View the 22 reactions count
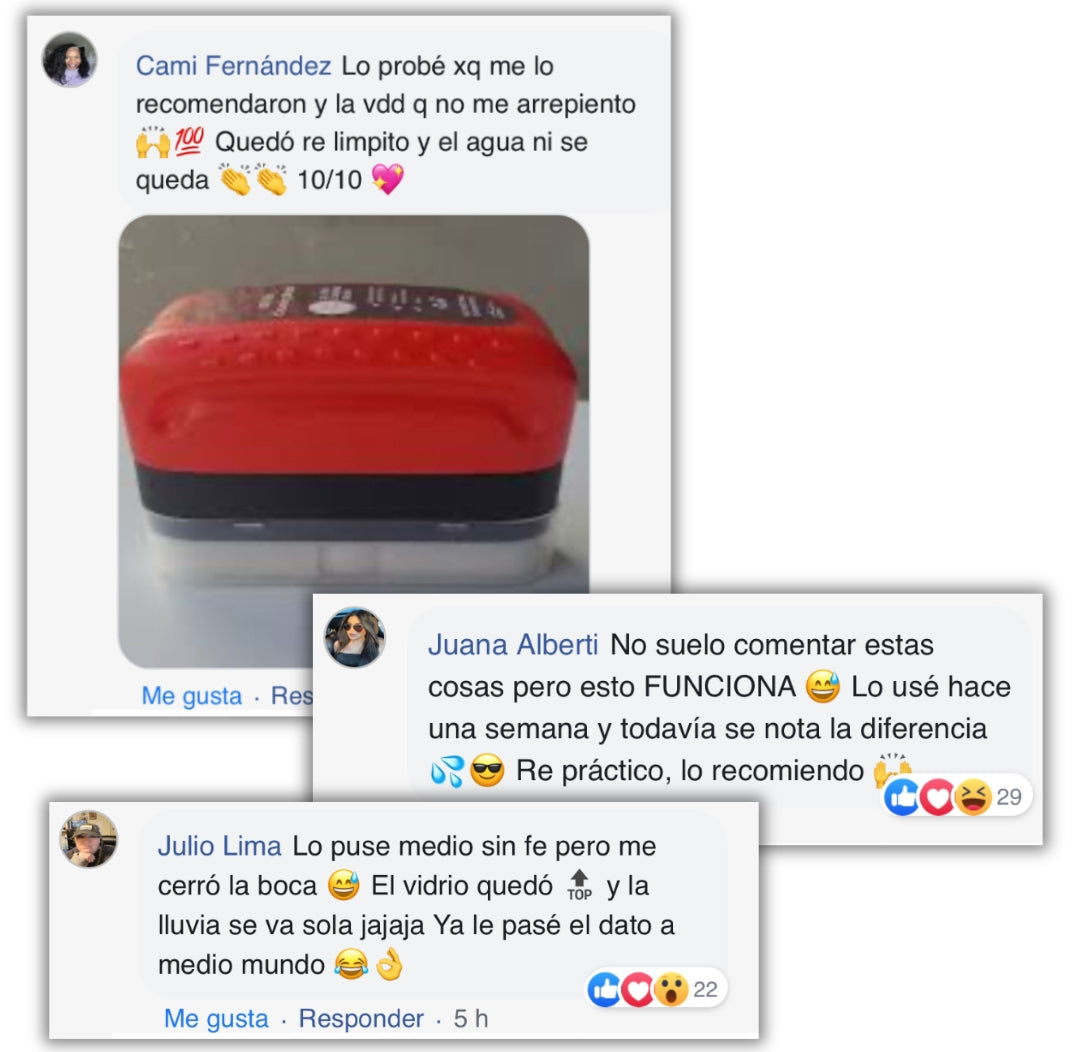The image size is (1080, 1052). 705,989
